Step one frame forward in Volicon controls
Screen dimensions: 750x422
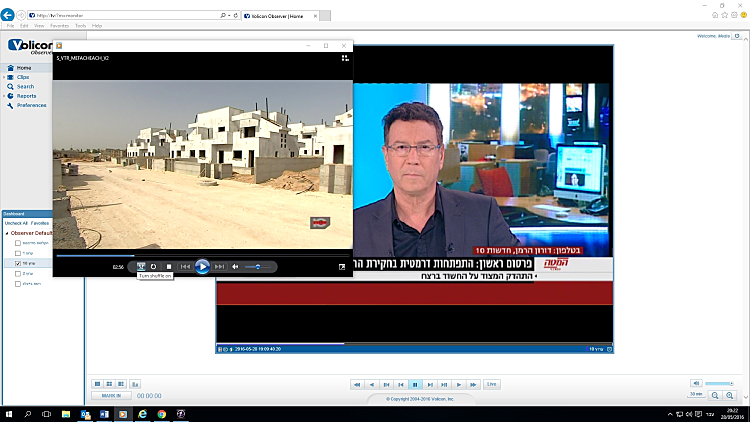430,385
